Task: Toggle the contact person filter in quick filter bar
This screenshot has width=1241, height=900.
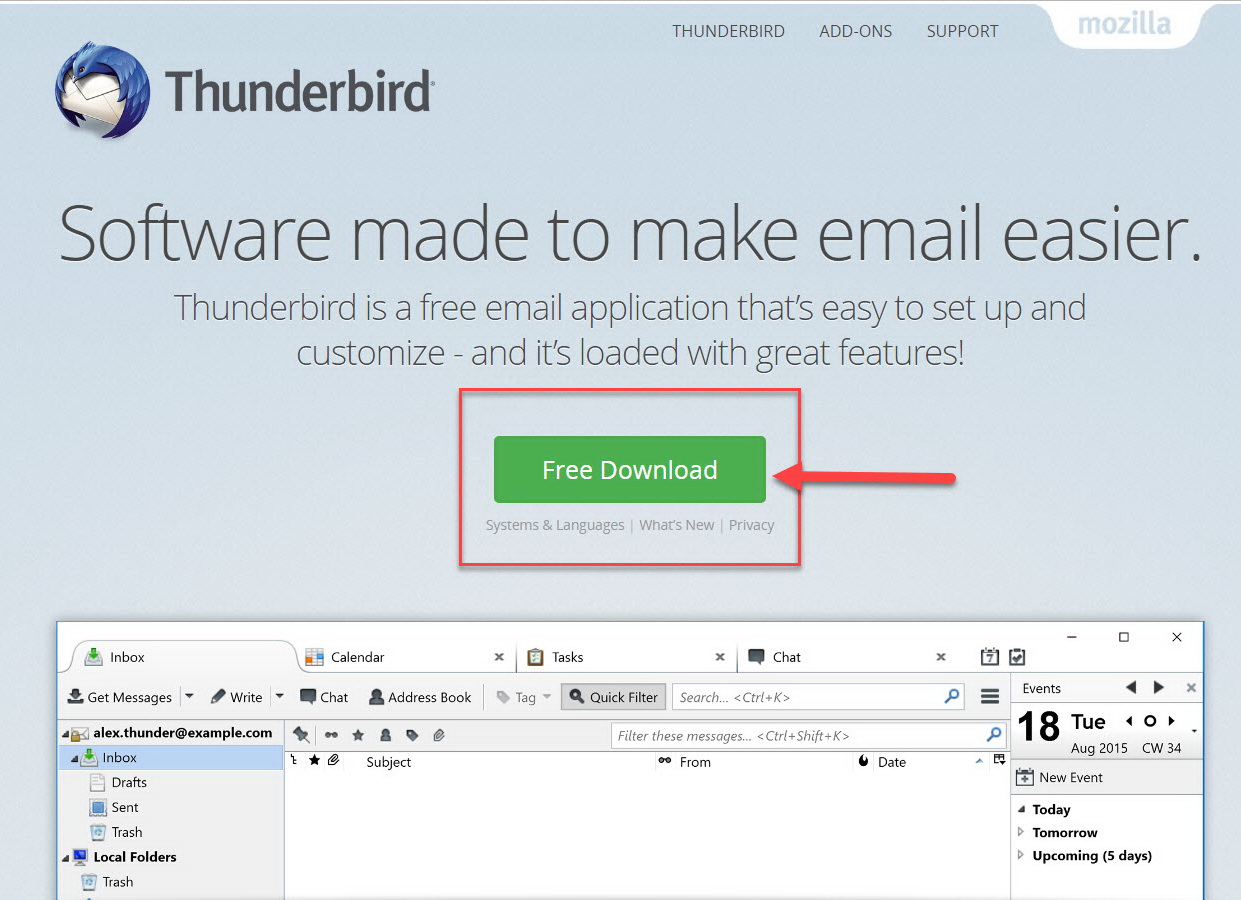Action: [x=385, y=735]
